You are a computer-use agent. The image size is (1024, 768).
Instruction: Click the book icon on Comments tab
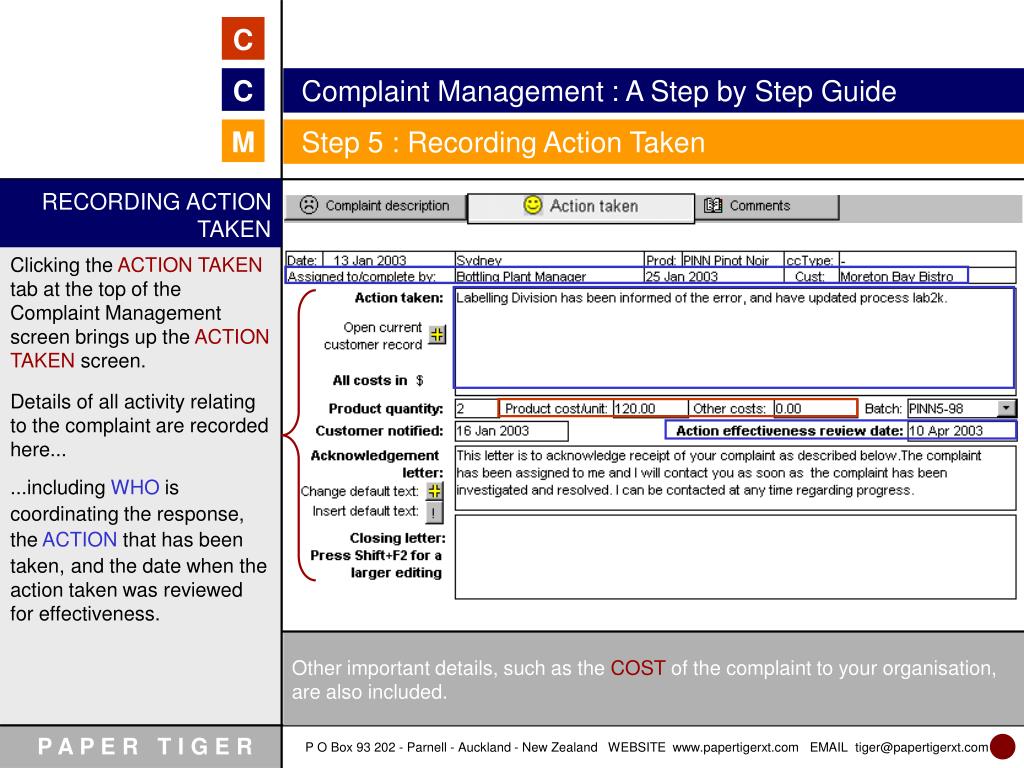[713, 206]
